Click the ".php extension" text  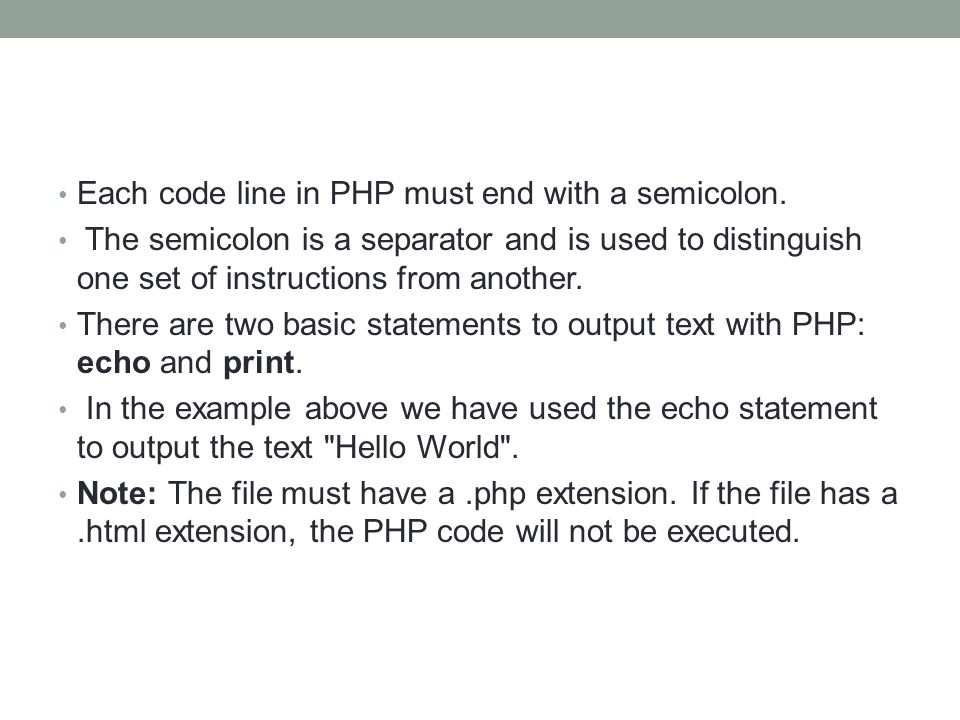tap(571, 494)
